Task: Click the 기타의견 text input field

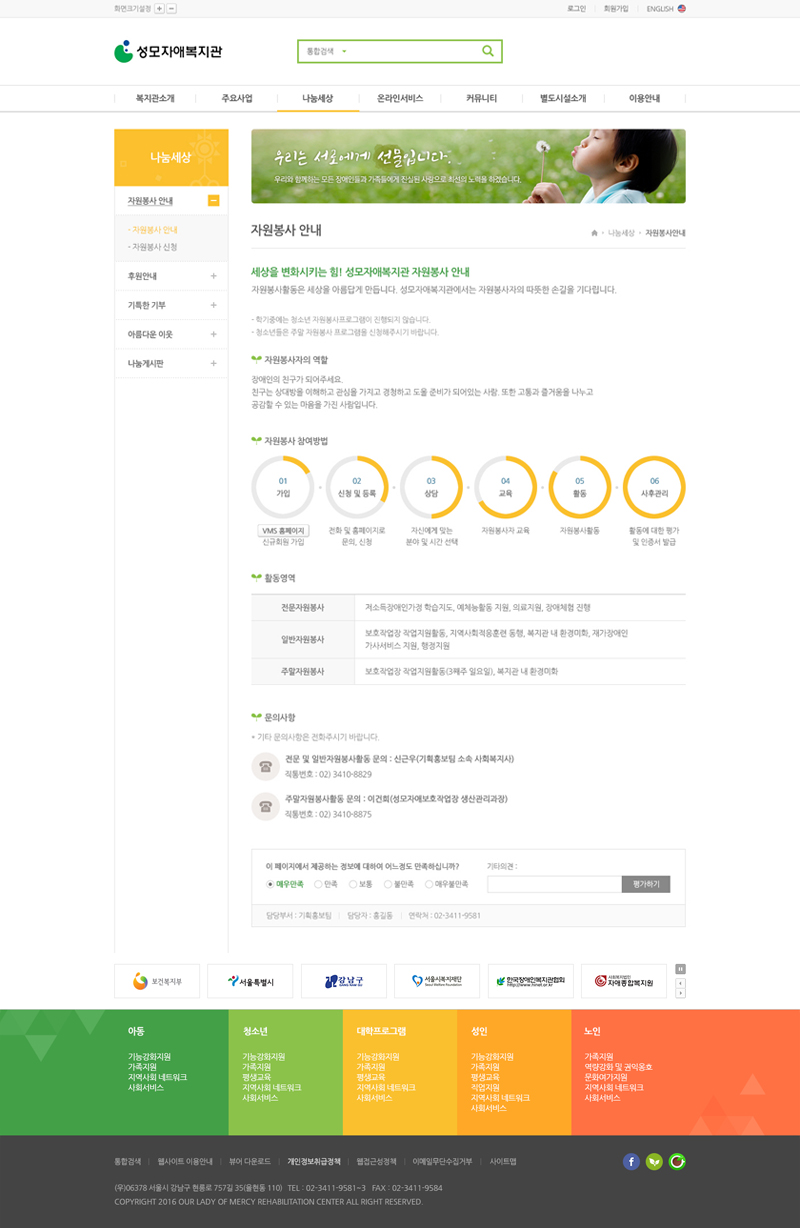Action: (553, 884)
